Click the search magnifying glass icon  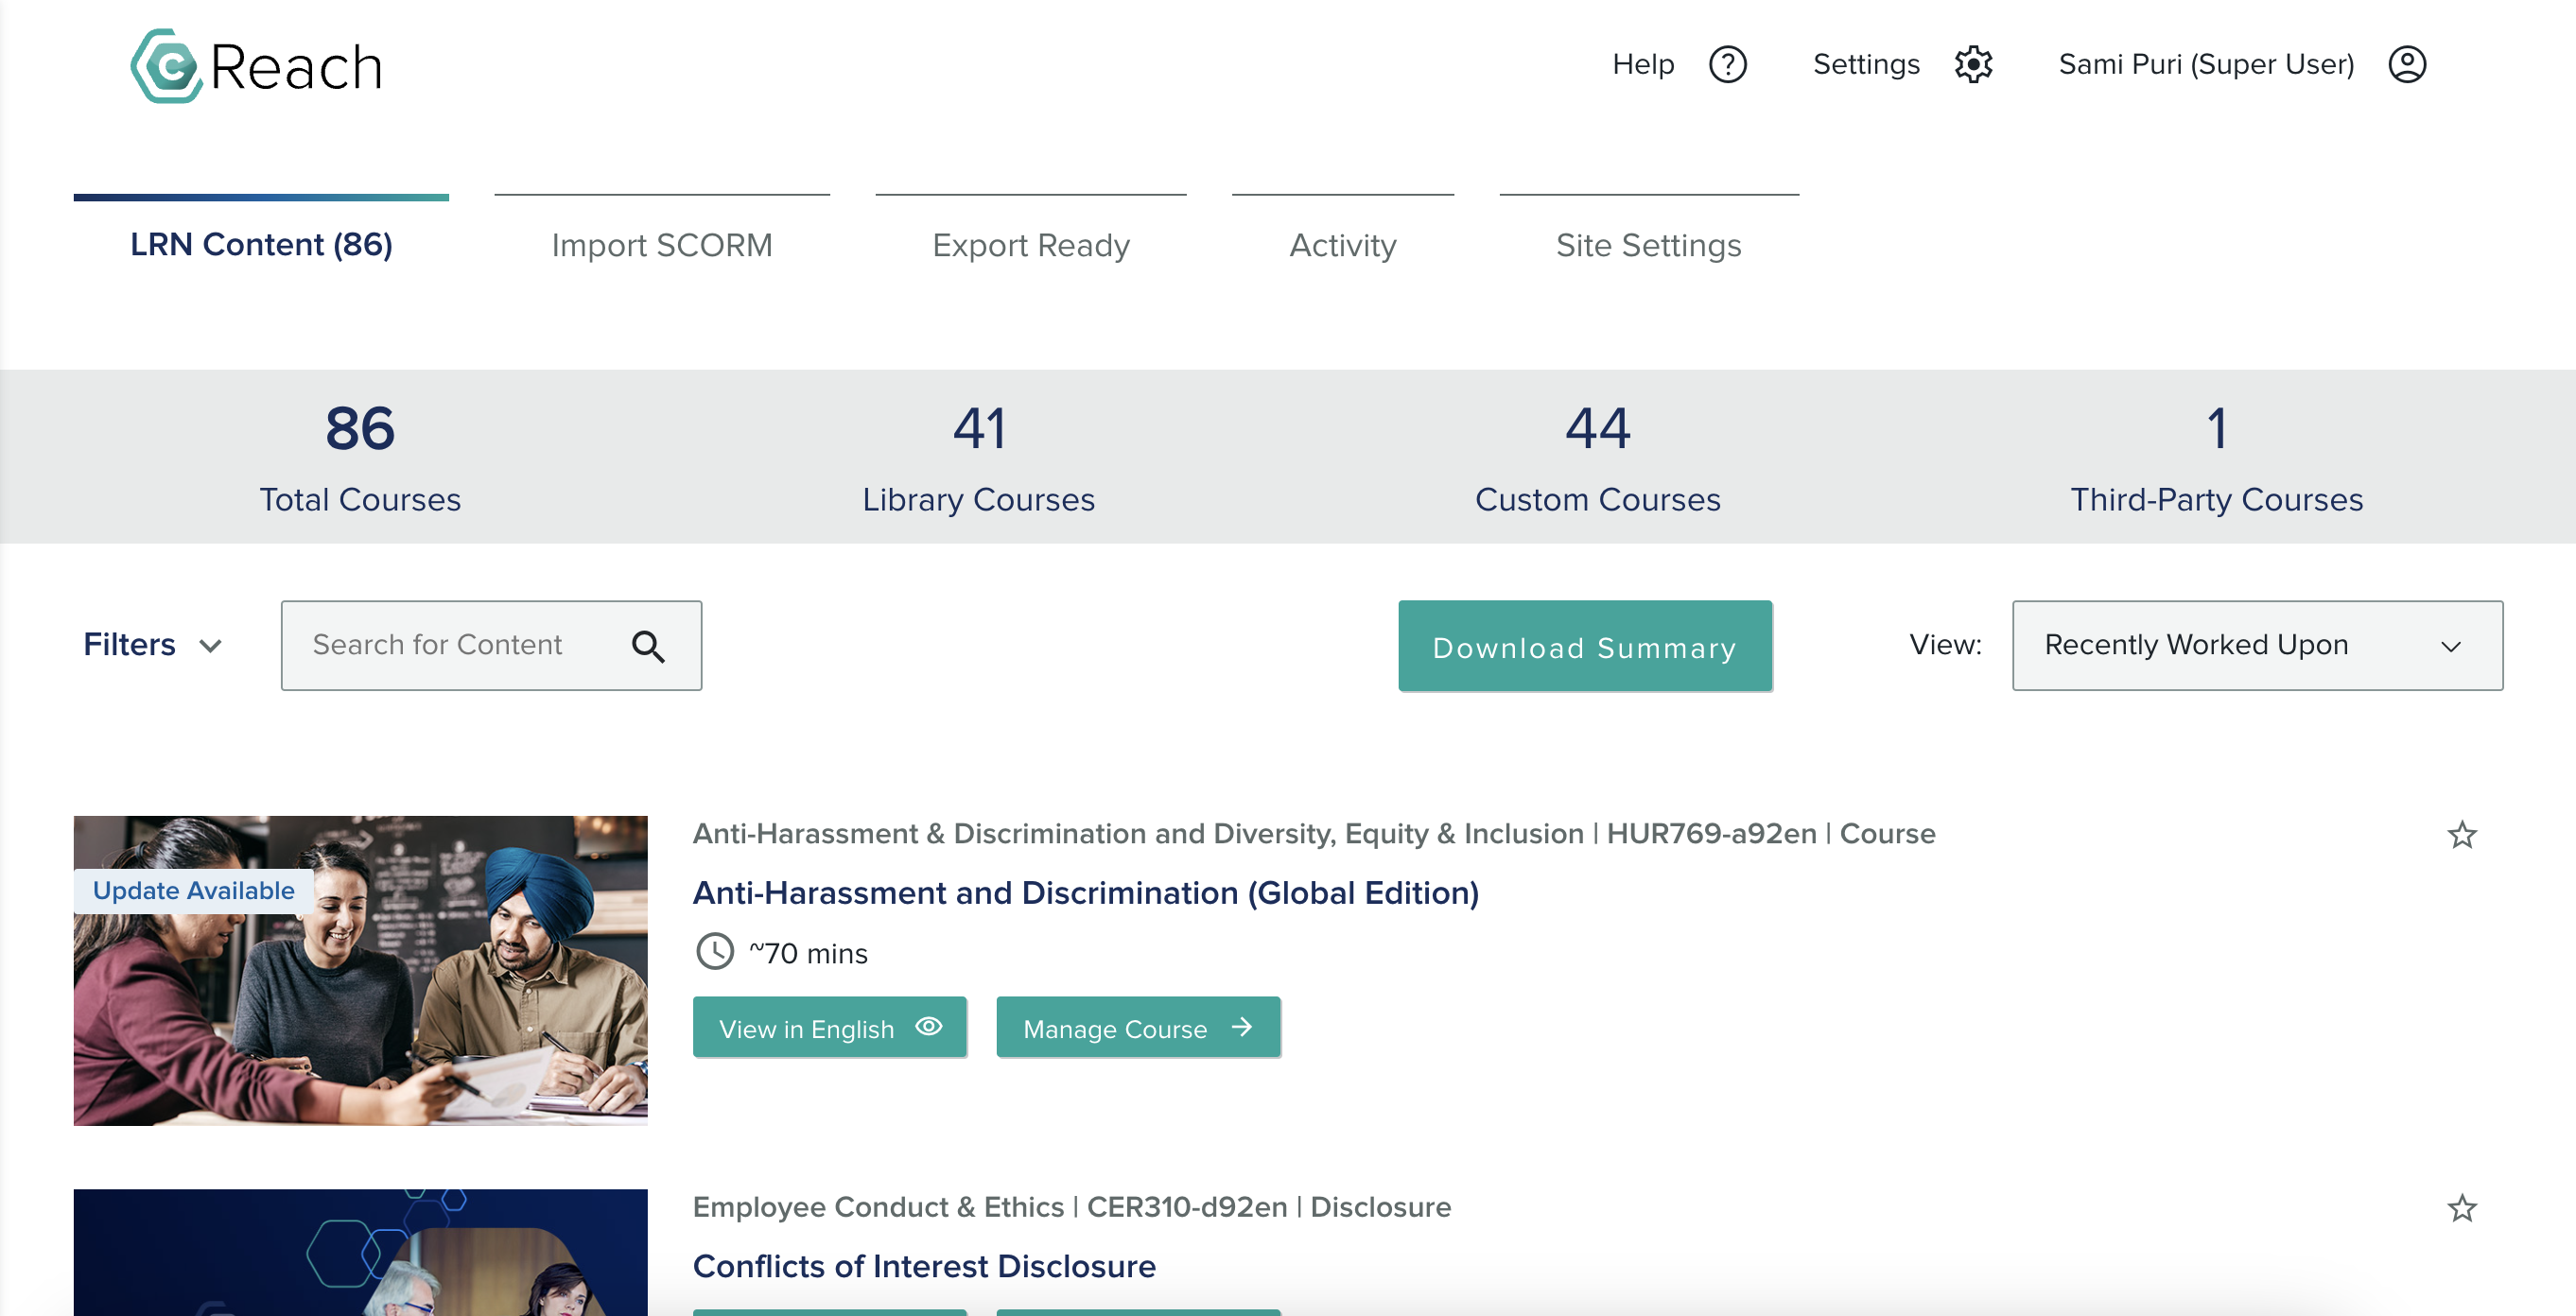click(650, 646)
